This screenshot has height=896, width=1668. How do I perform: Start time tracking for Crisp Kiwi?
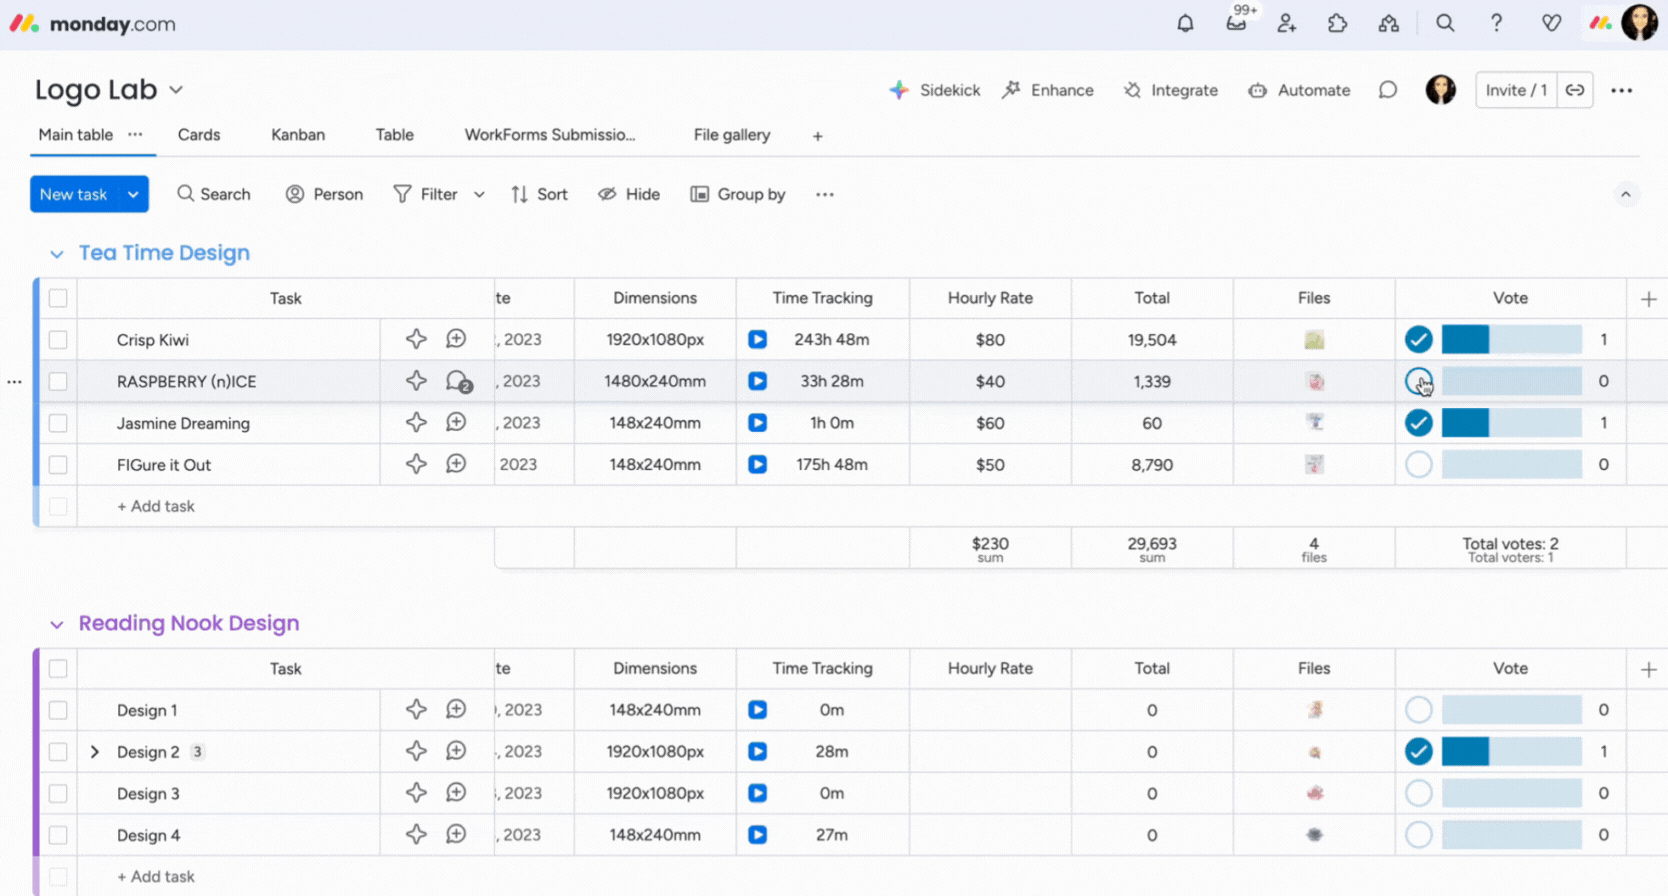click(758, 340)
